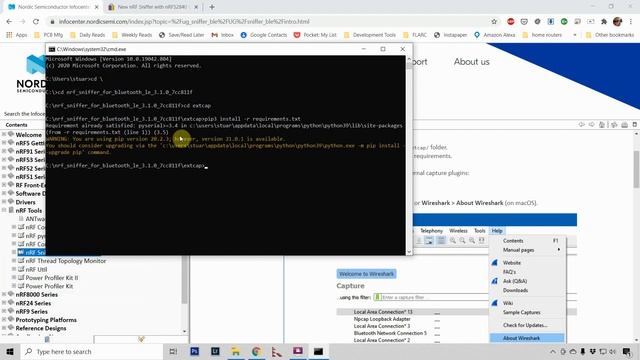
Task: Select the Drivers tree item
Action: pyautogui.click(x=25, y=202)
